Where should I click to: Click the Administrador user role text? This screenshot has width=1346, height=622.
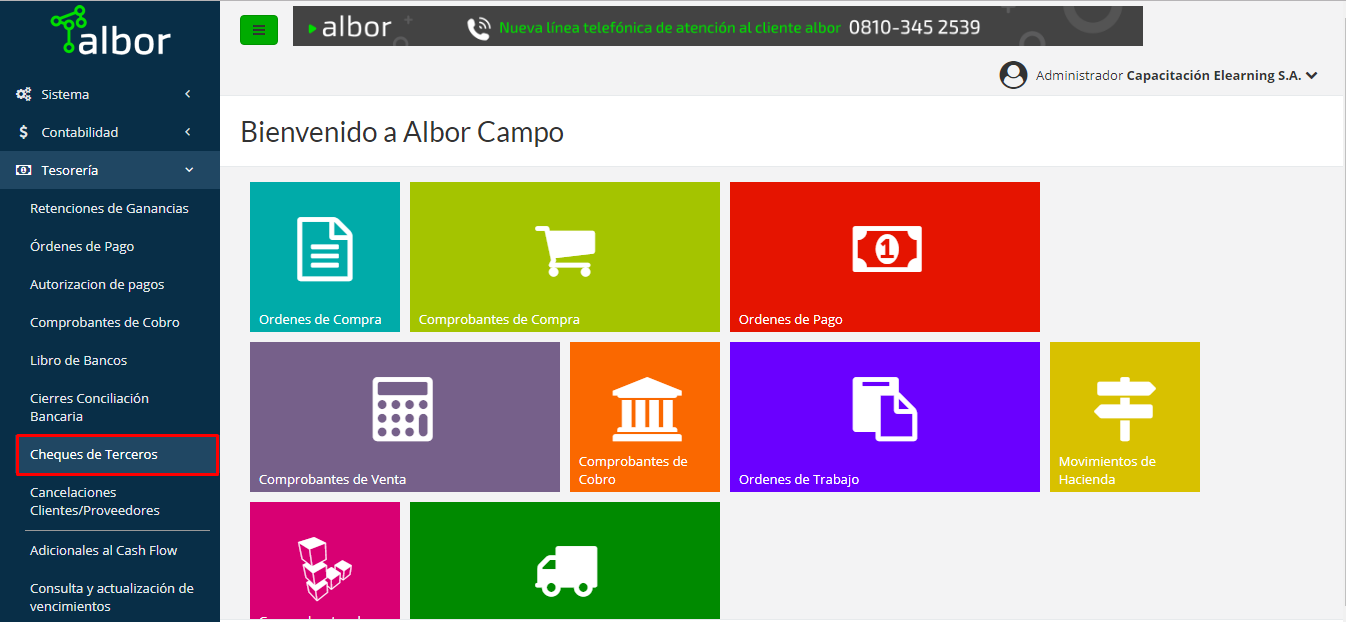pos(1079,75)
